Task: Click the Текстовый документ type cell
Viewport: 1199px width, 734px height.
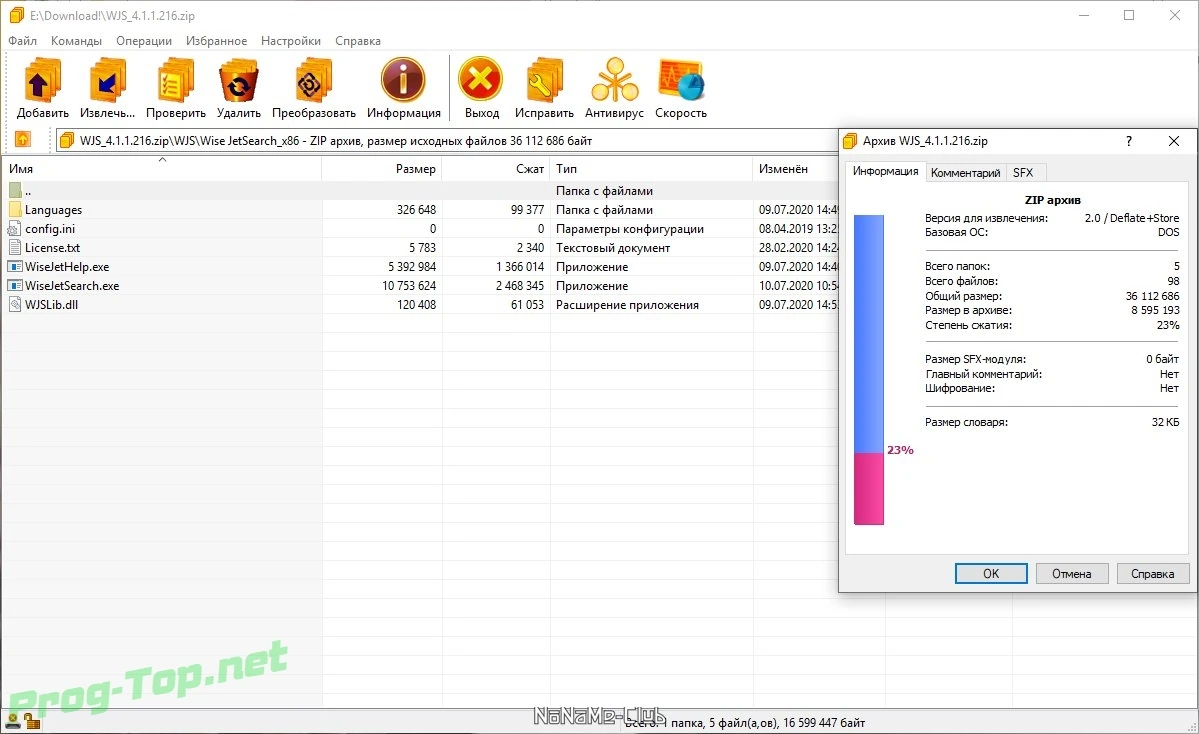Action: click(613, 248)
